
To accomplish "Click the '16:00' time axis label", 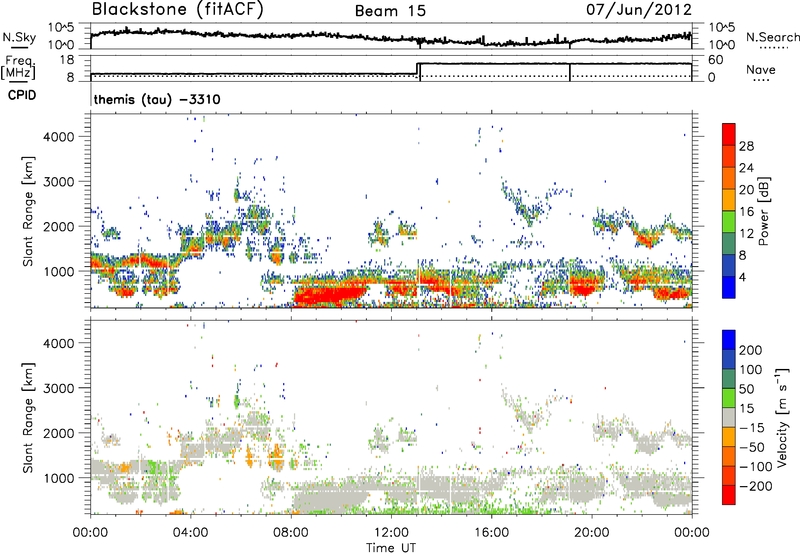I will coord(491,533).
